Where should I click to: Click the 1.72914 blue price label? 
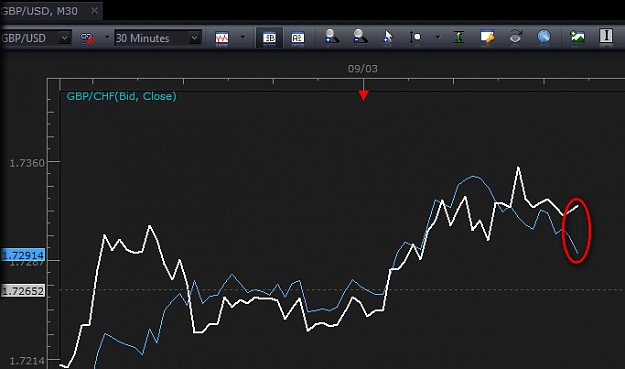[23, 255]
